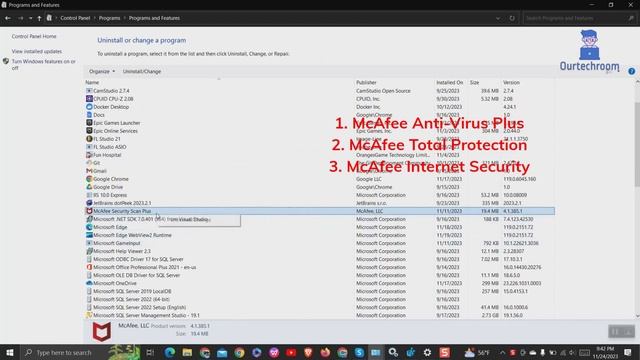Navigate to Control Panel in the breadcrumb
Viewport: 640px width, 360px height.
pyautogui.click(x=75, y=18)
